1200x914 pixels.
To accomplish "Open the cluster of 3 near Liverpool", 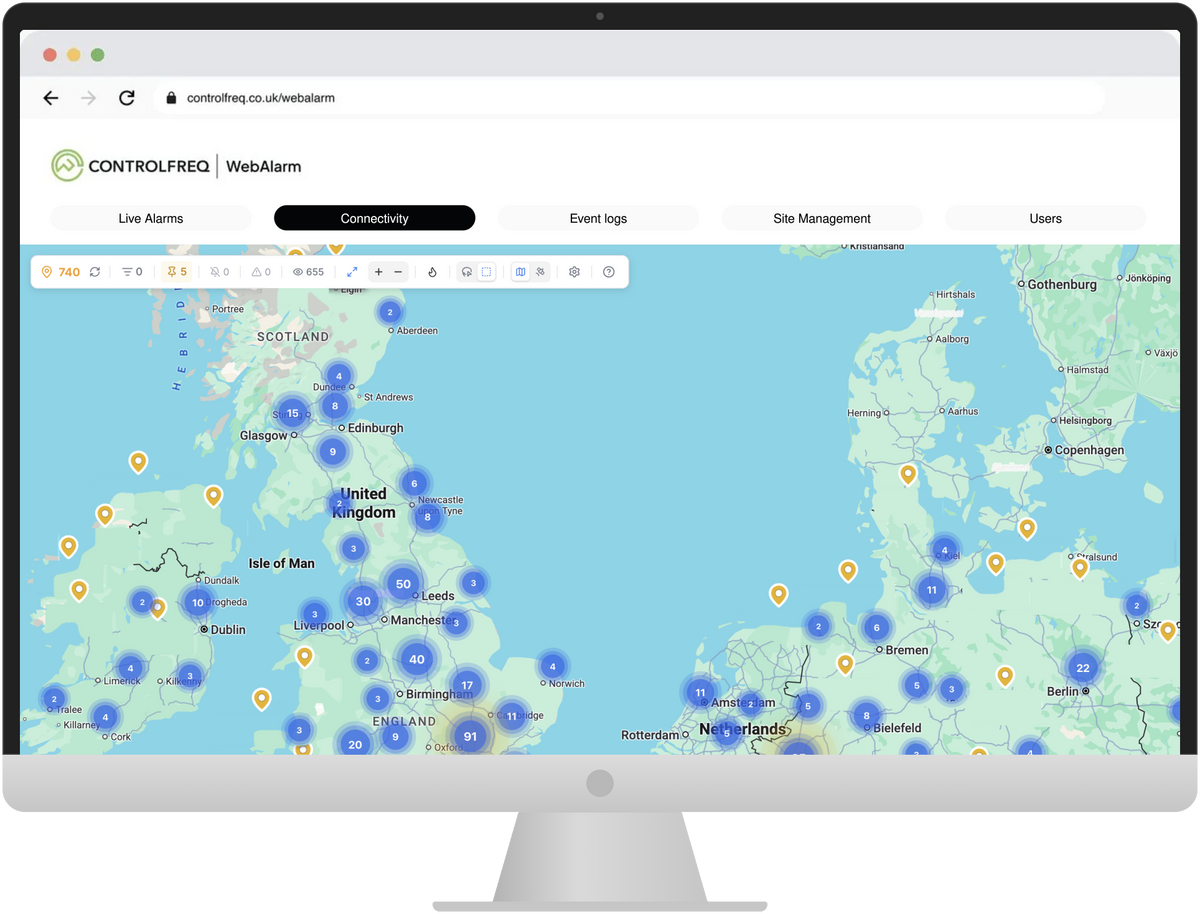I will click(x=314, y=614).
